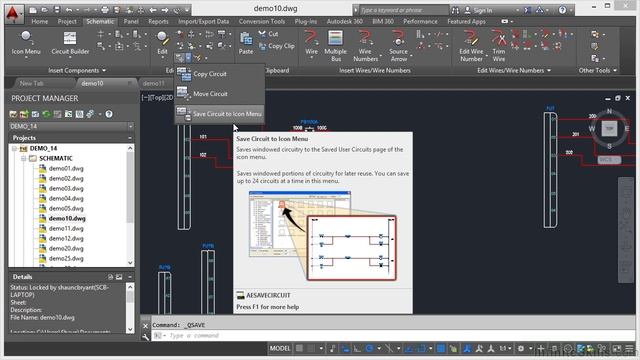Select the Multiple Bus tool
Image resolution: width=640 pixels, height=360 pixels.
click(336, 46)
